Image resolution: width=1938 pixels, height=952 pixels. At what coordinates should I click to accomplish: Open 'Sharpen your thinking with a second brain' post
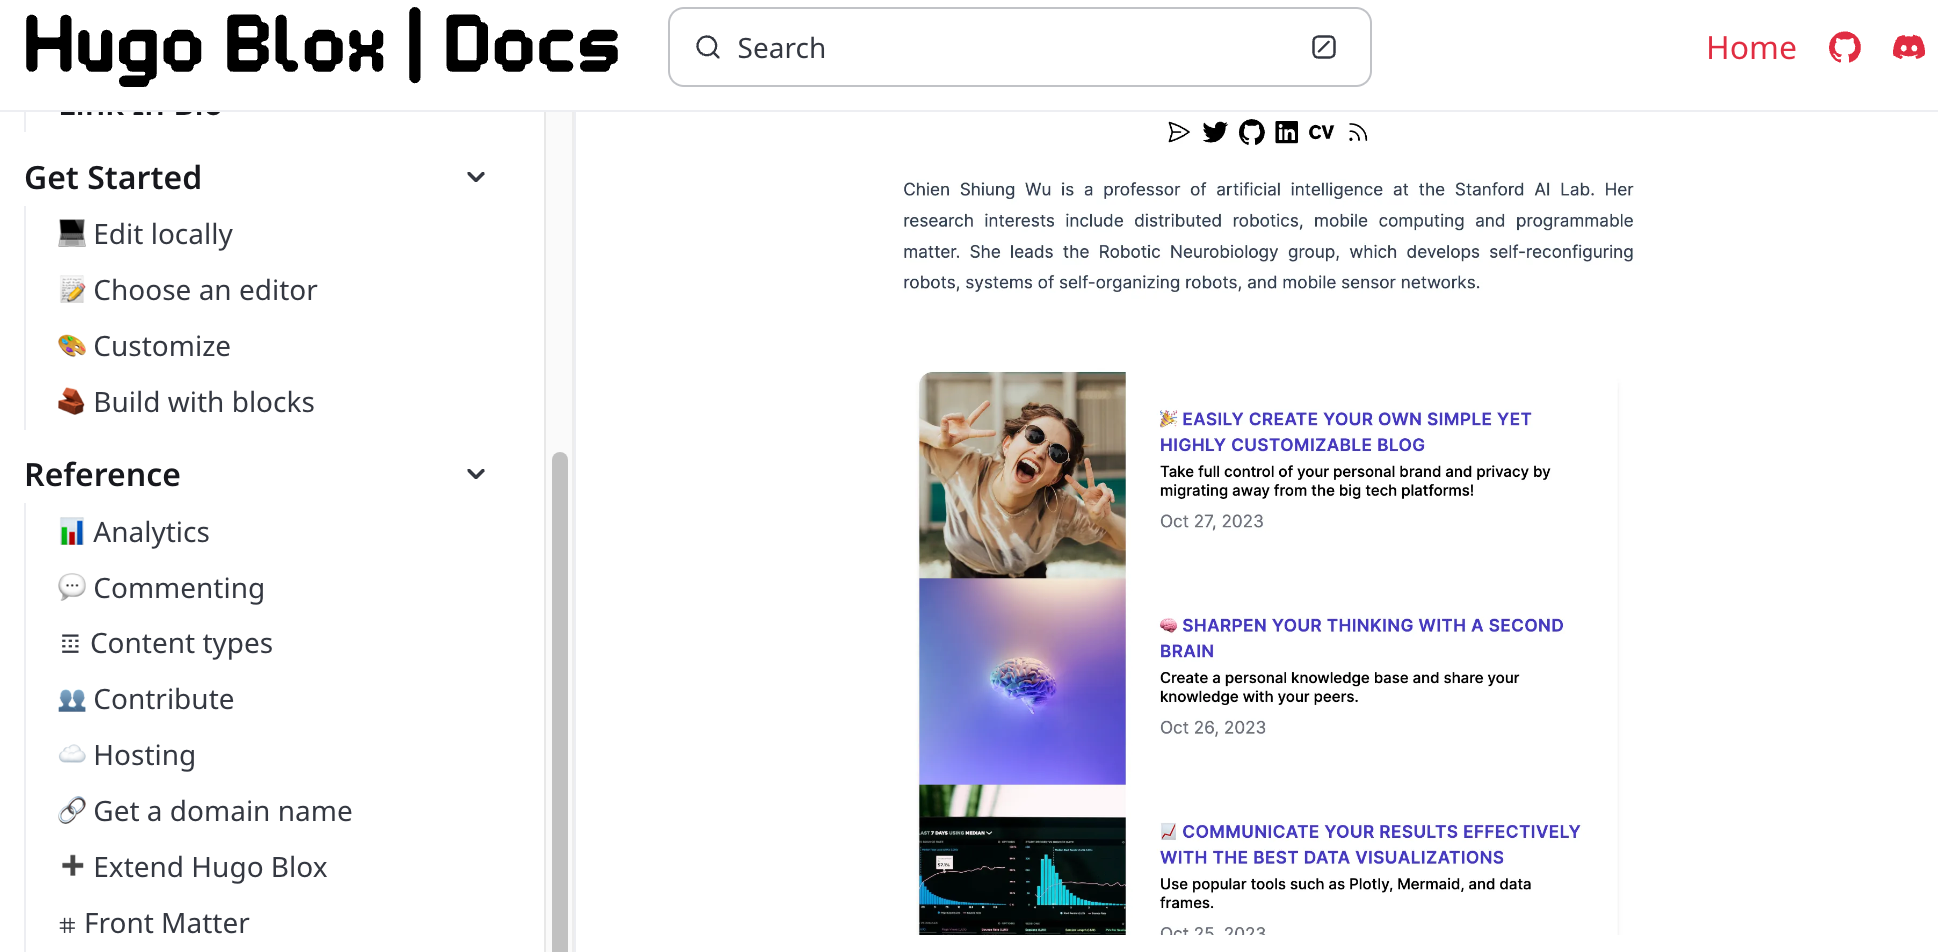[x=1361, y=638]
